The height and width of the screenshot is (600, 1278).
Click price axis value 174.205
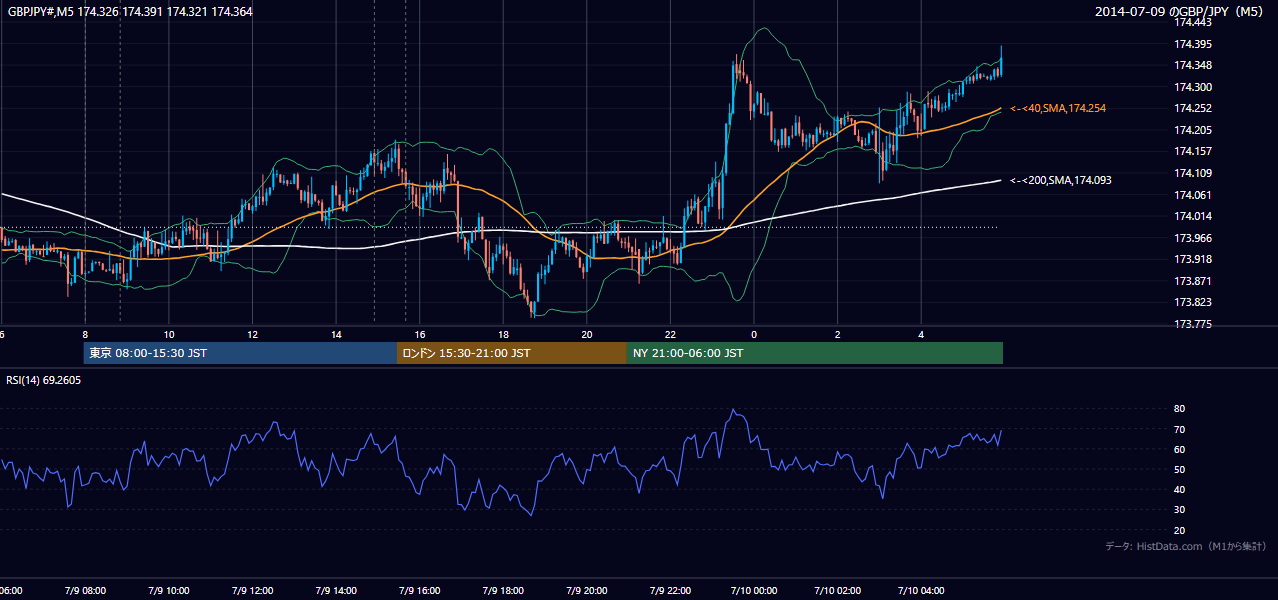pos(1193,130)
